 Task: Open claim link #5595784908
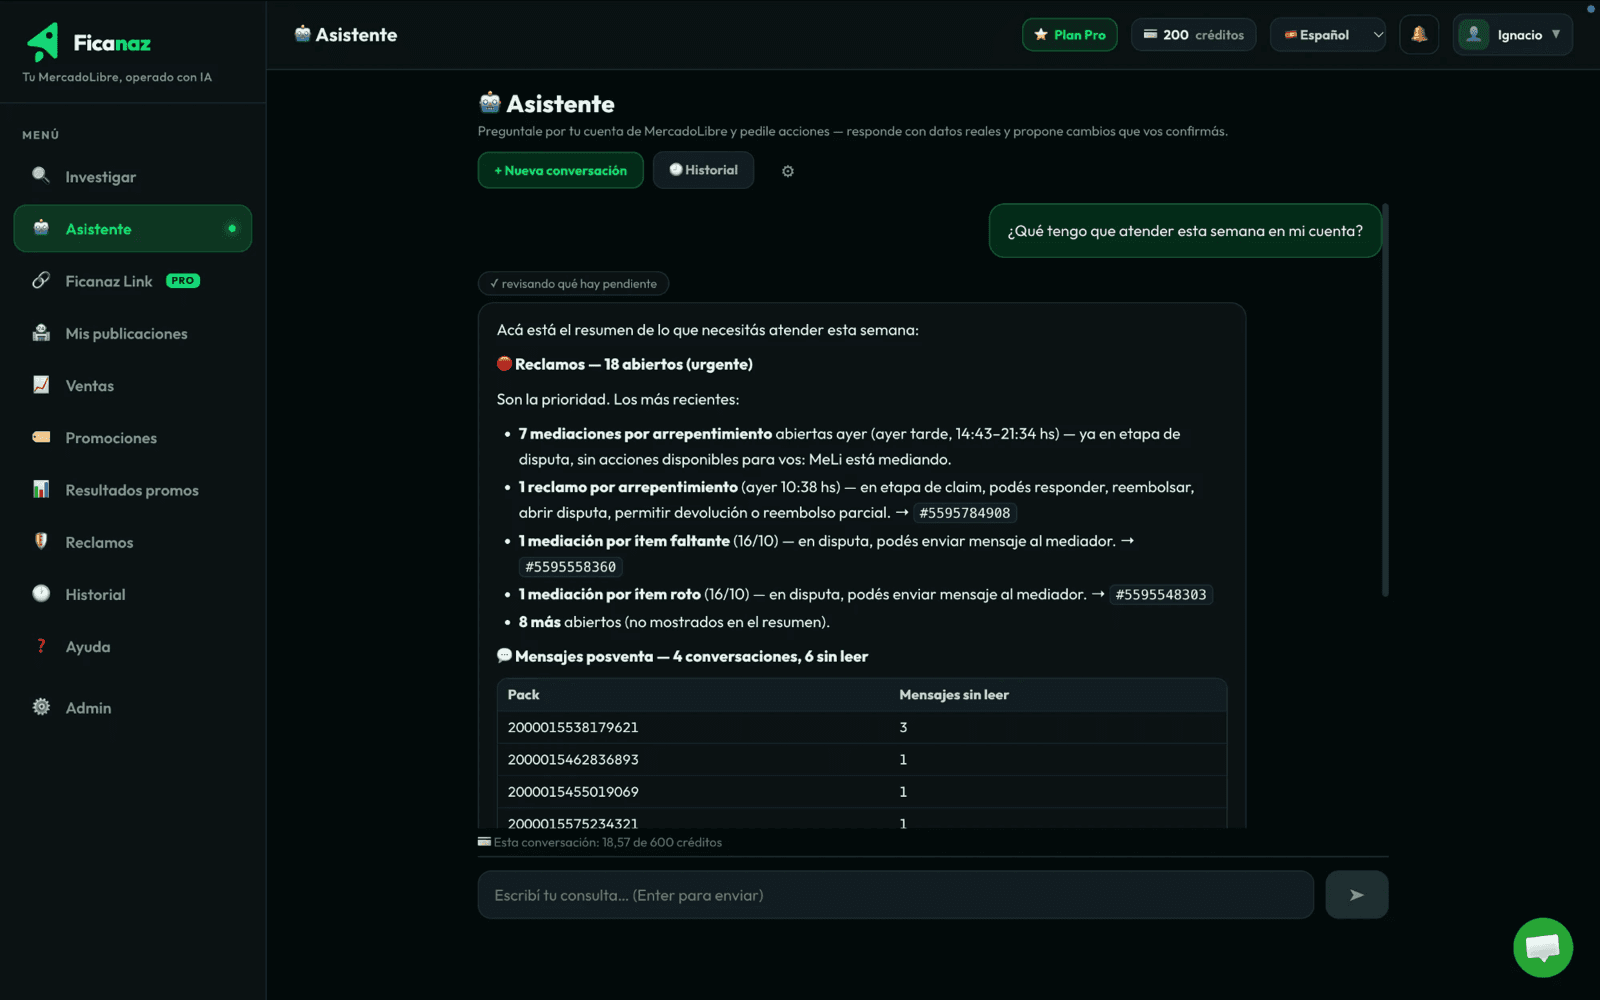[x=965, y=513]
